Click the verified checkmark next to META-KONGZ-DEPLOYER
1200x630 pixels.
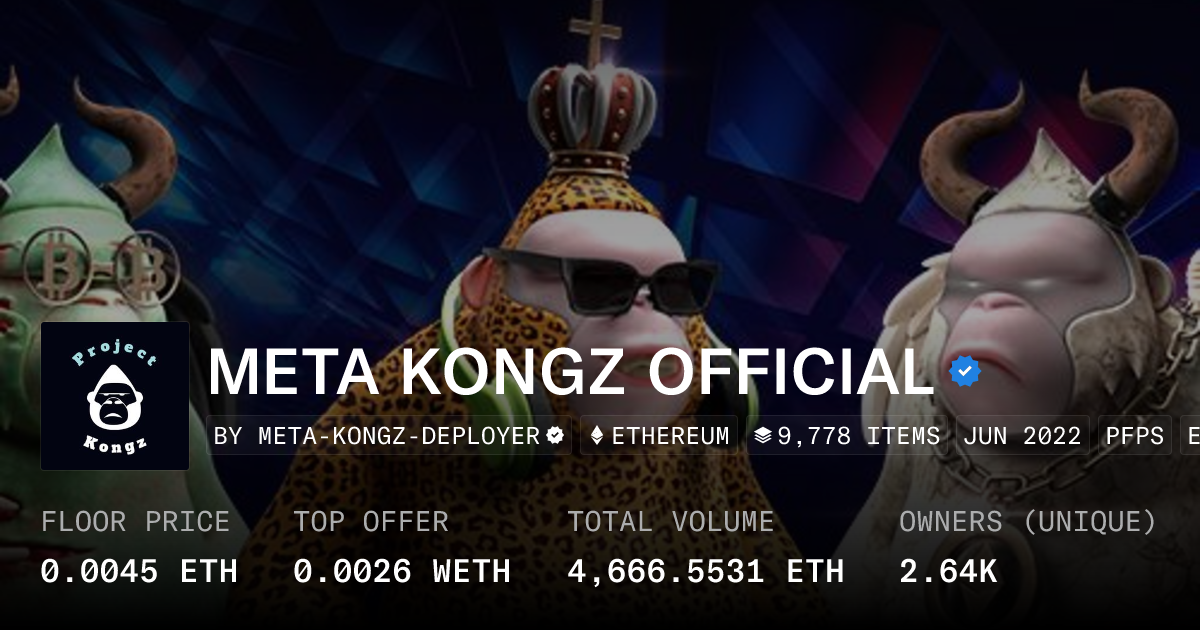(555, 436)
